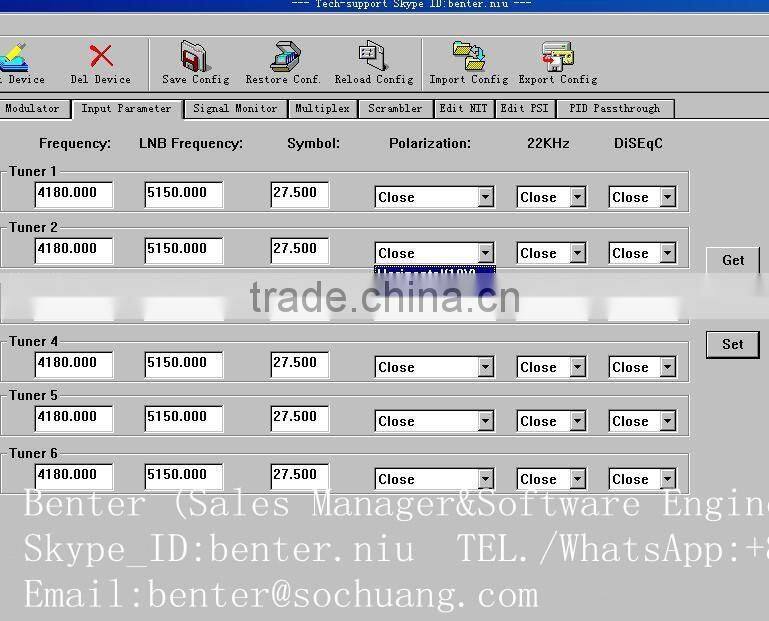This screenshot has width=769, height=621.
Task: Click Tuner 4 Symbol field
Action: [299, 364]
